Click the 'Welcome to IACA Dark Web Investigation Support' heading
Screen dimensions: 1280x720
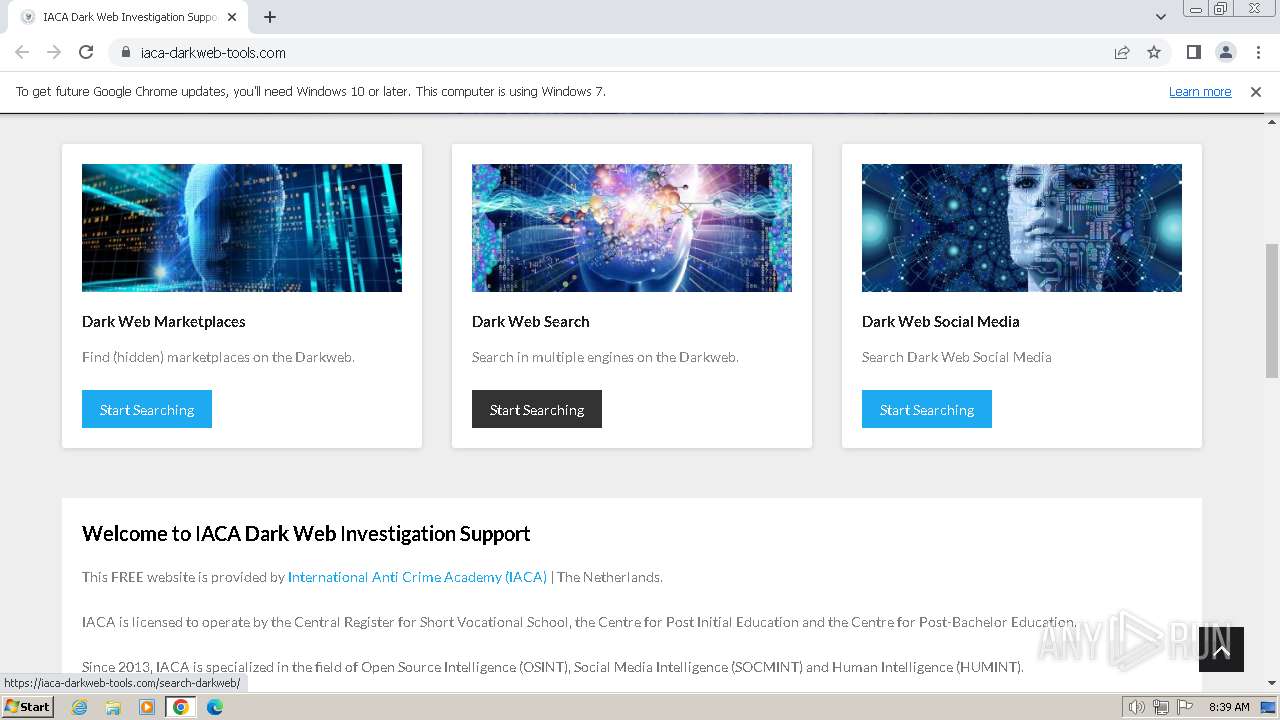coord(306,534)
